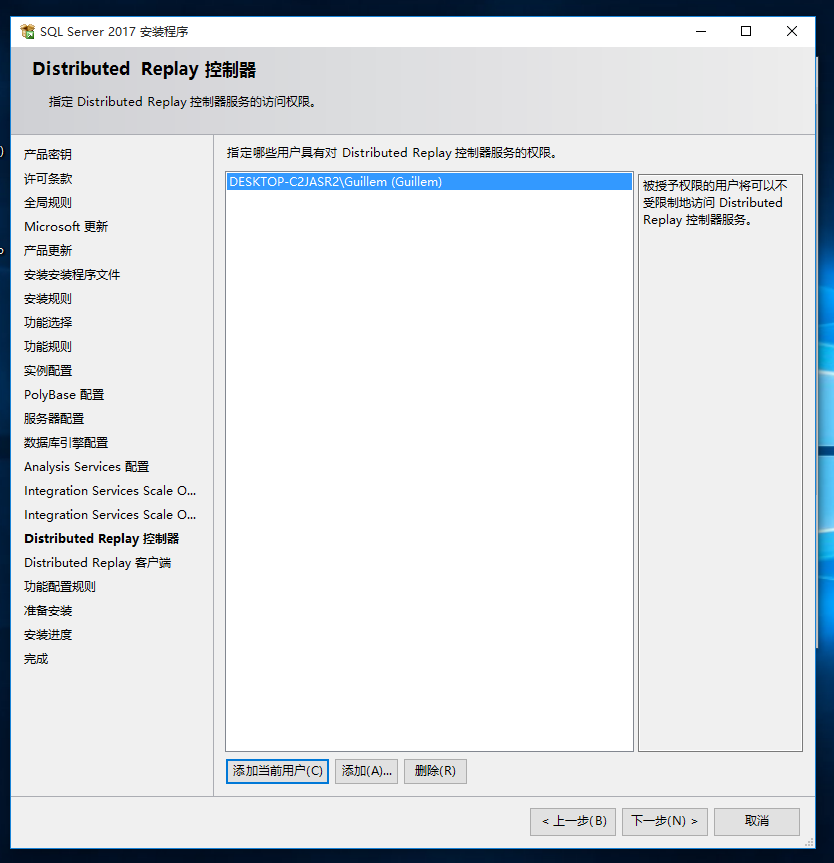The image size is (834, 863).
Task: Close the SQL Server setup window
Action: click(792, 31)
